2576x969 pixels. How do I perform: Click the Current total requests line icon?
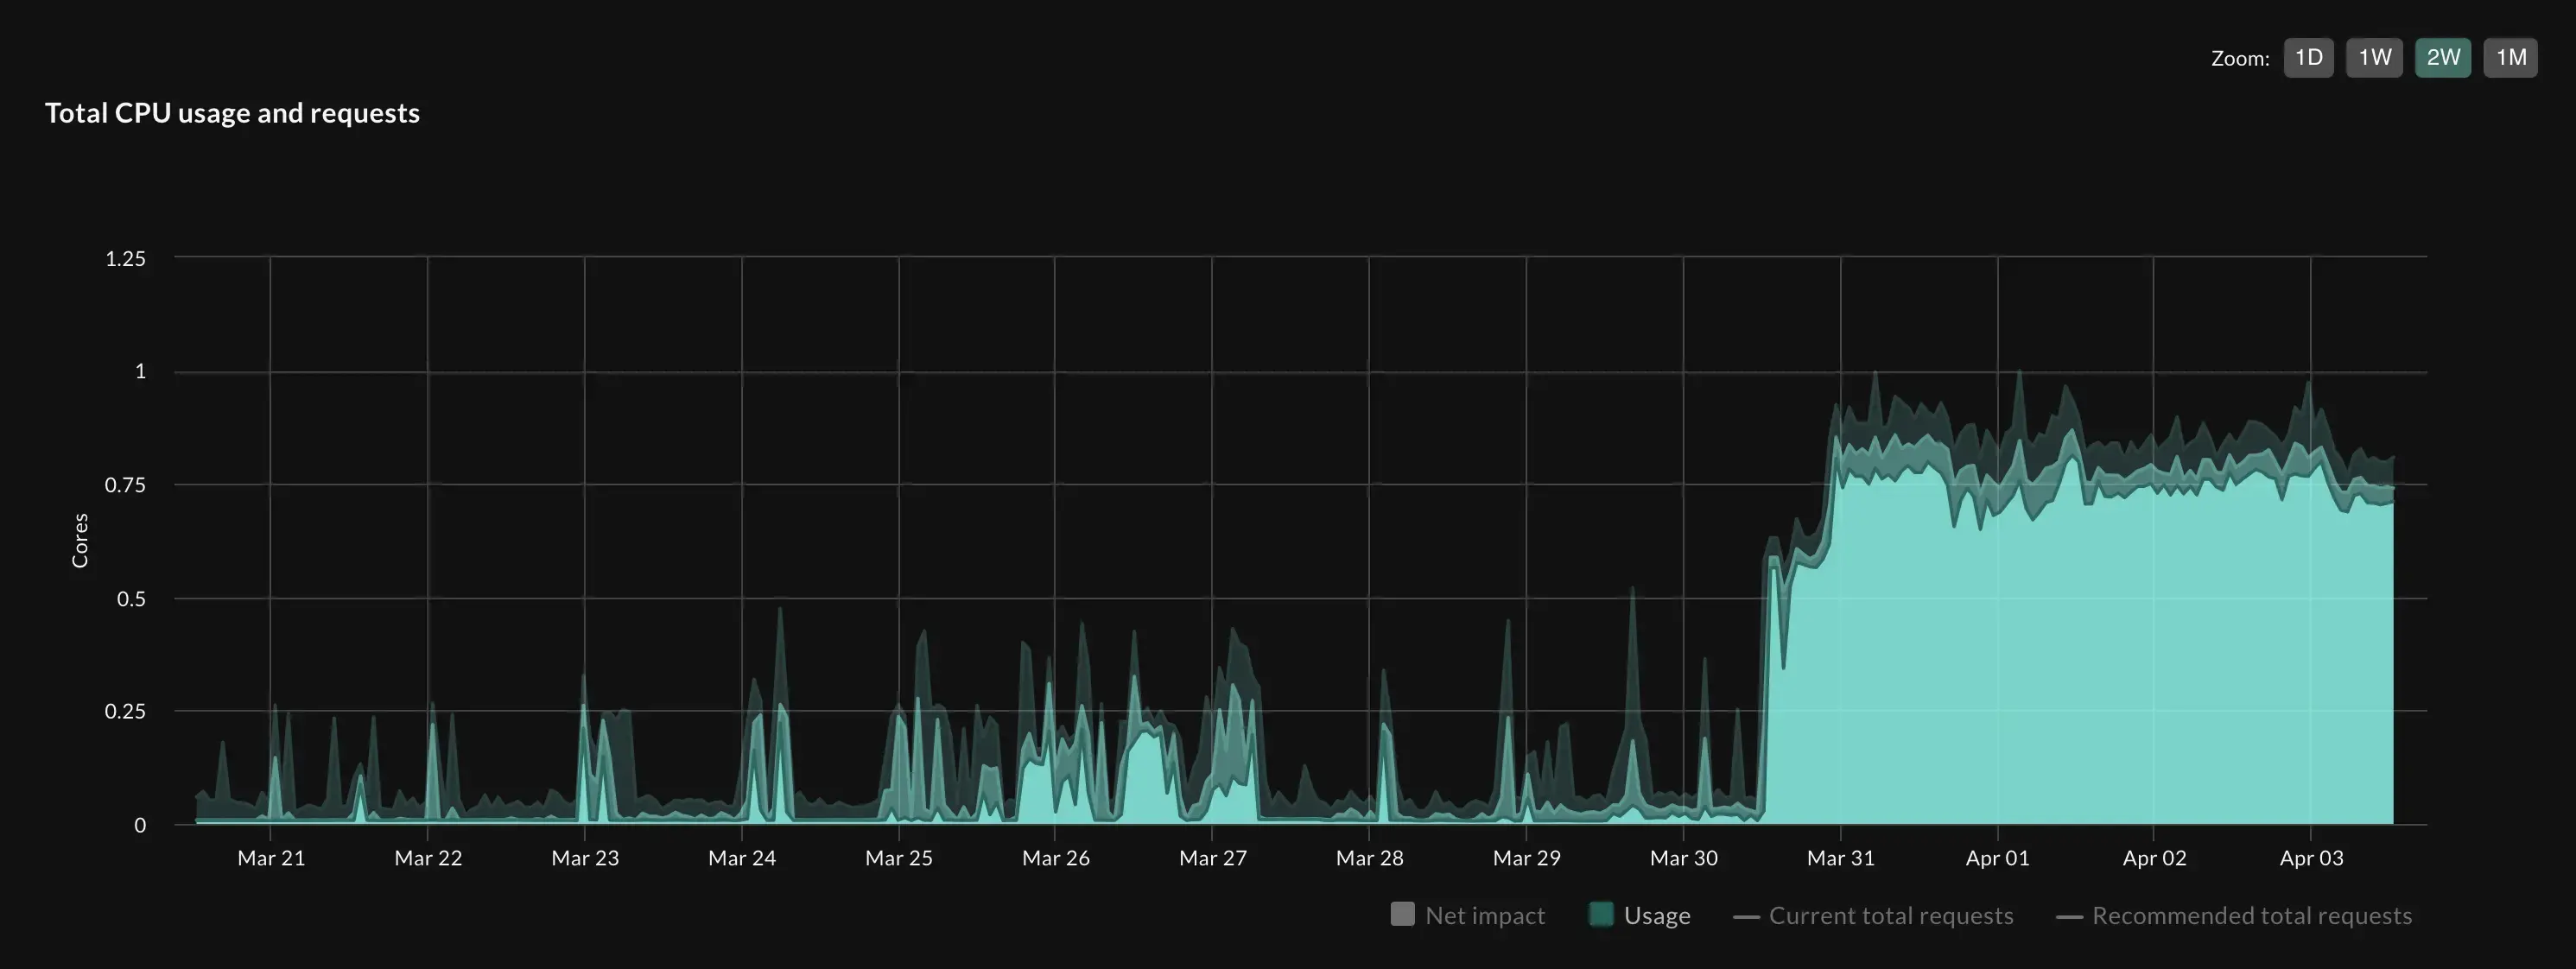[1747, 916]
